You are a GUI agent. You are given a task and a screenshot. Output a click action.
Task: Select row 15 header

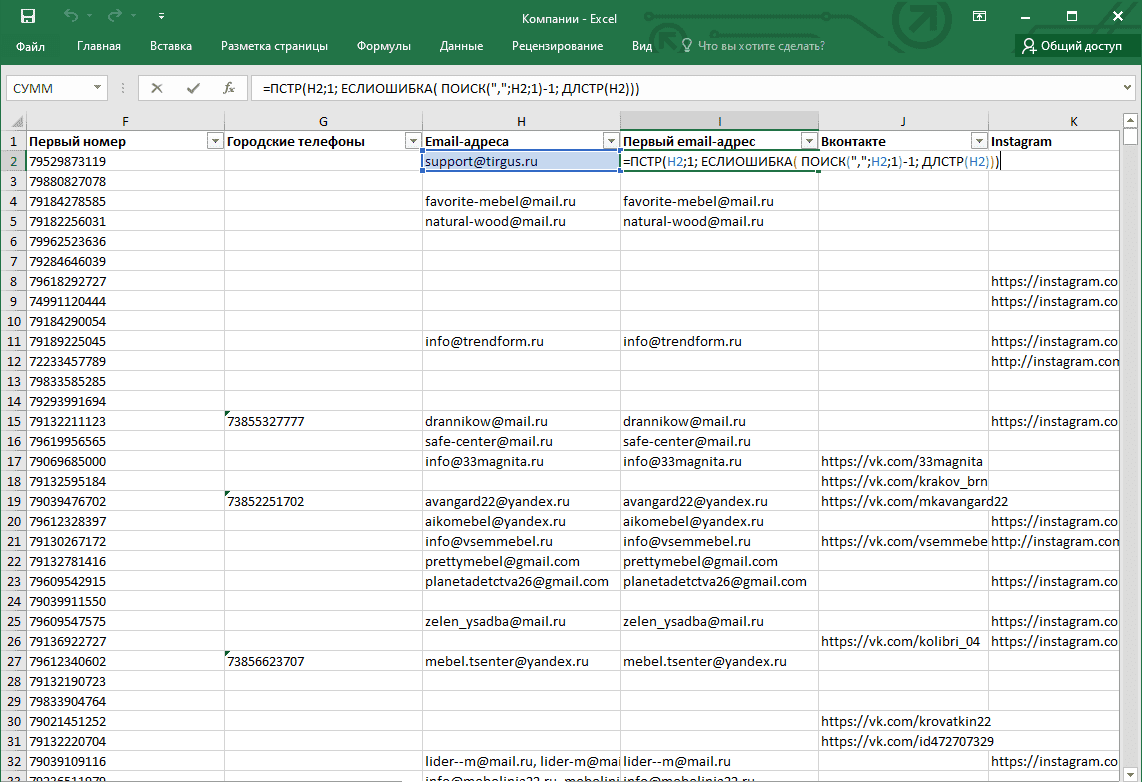tap(14, 422)
